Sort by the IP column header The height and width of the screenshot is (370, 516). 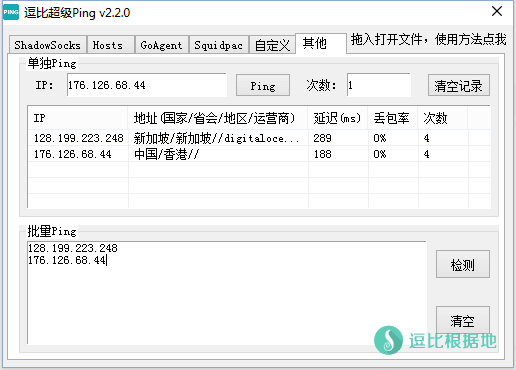pyautogui.click(x=78, y=118)
